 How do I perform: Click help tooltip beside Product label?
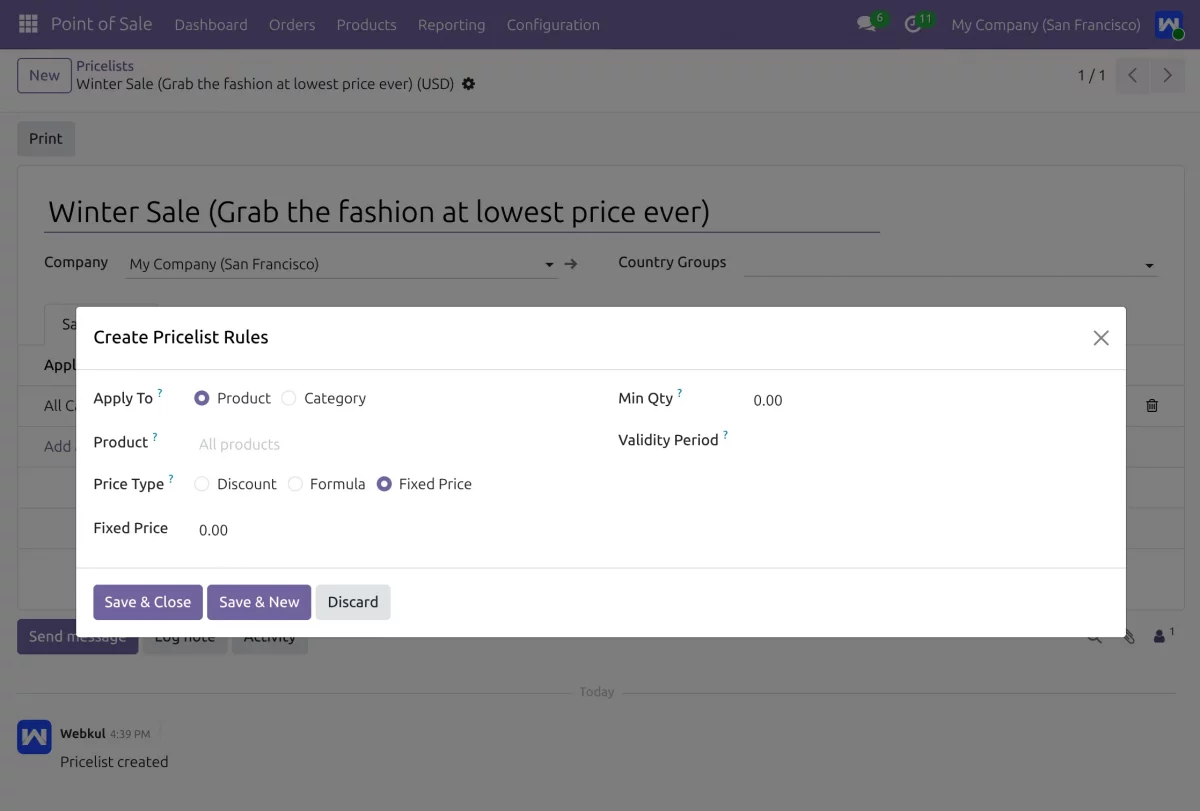click(155, 437)
